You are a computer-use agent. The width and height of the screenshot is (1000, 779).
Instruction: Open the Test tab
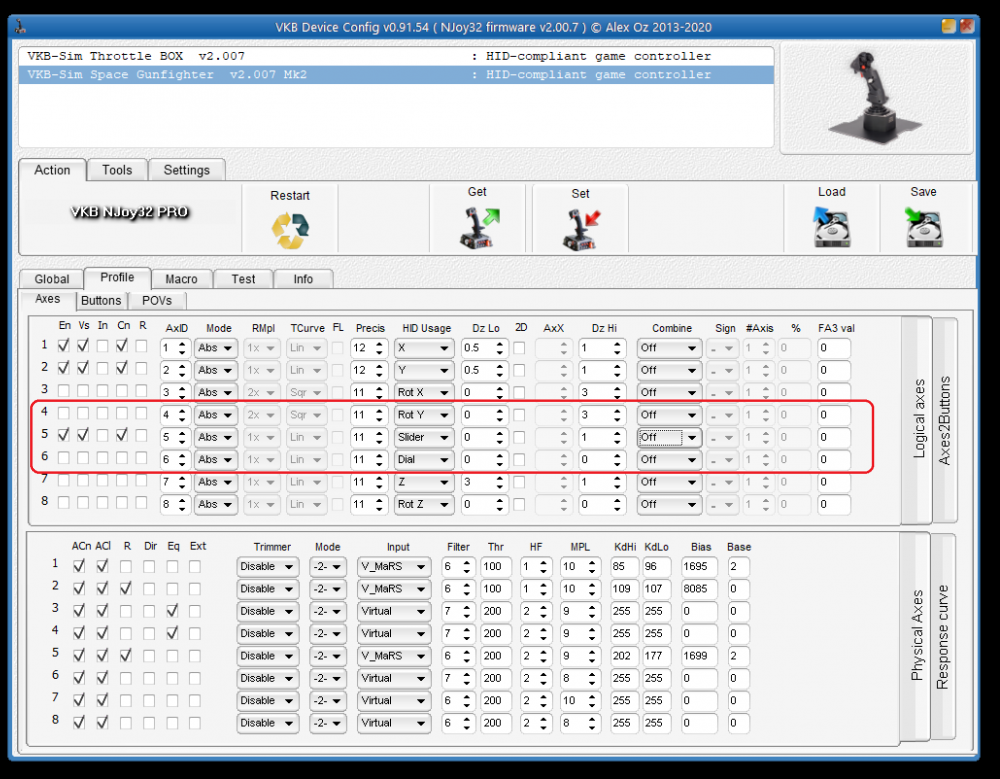243,279
